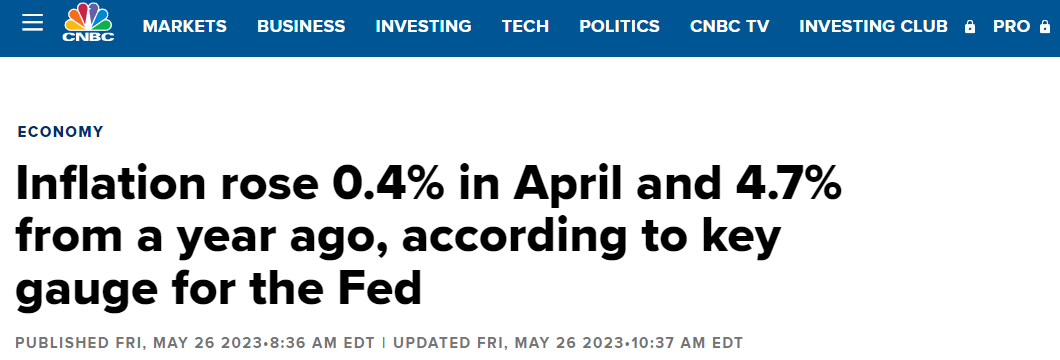The image size is (1060, 360).
Task: Select INVESTING in the top navigation
Action: tap(423, 26)
